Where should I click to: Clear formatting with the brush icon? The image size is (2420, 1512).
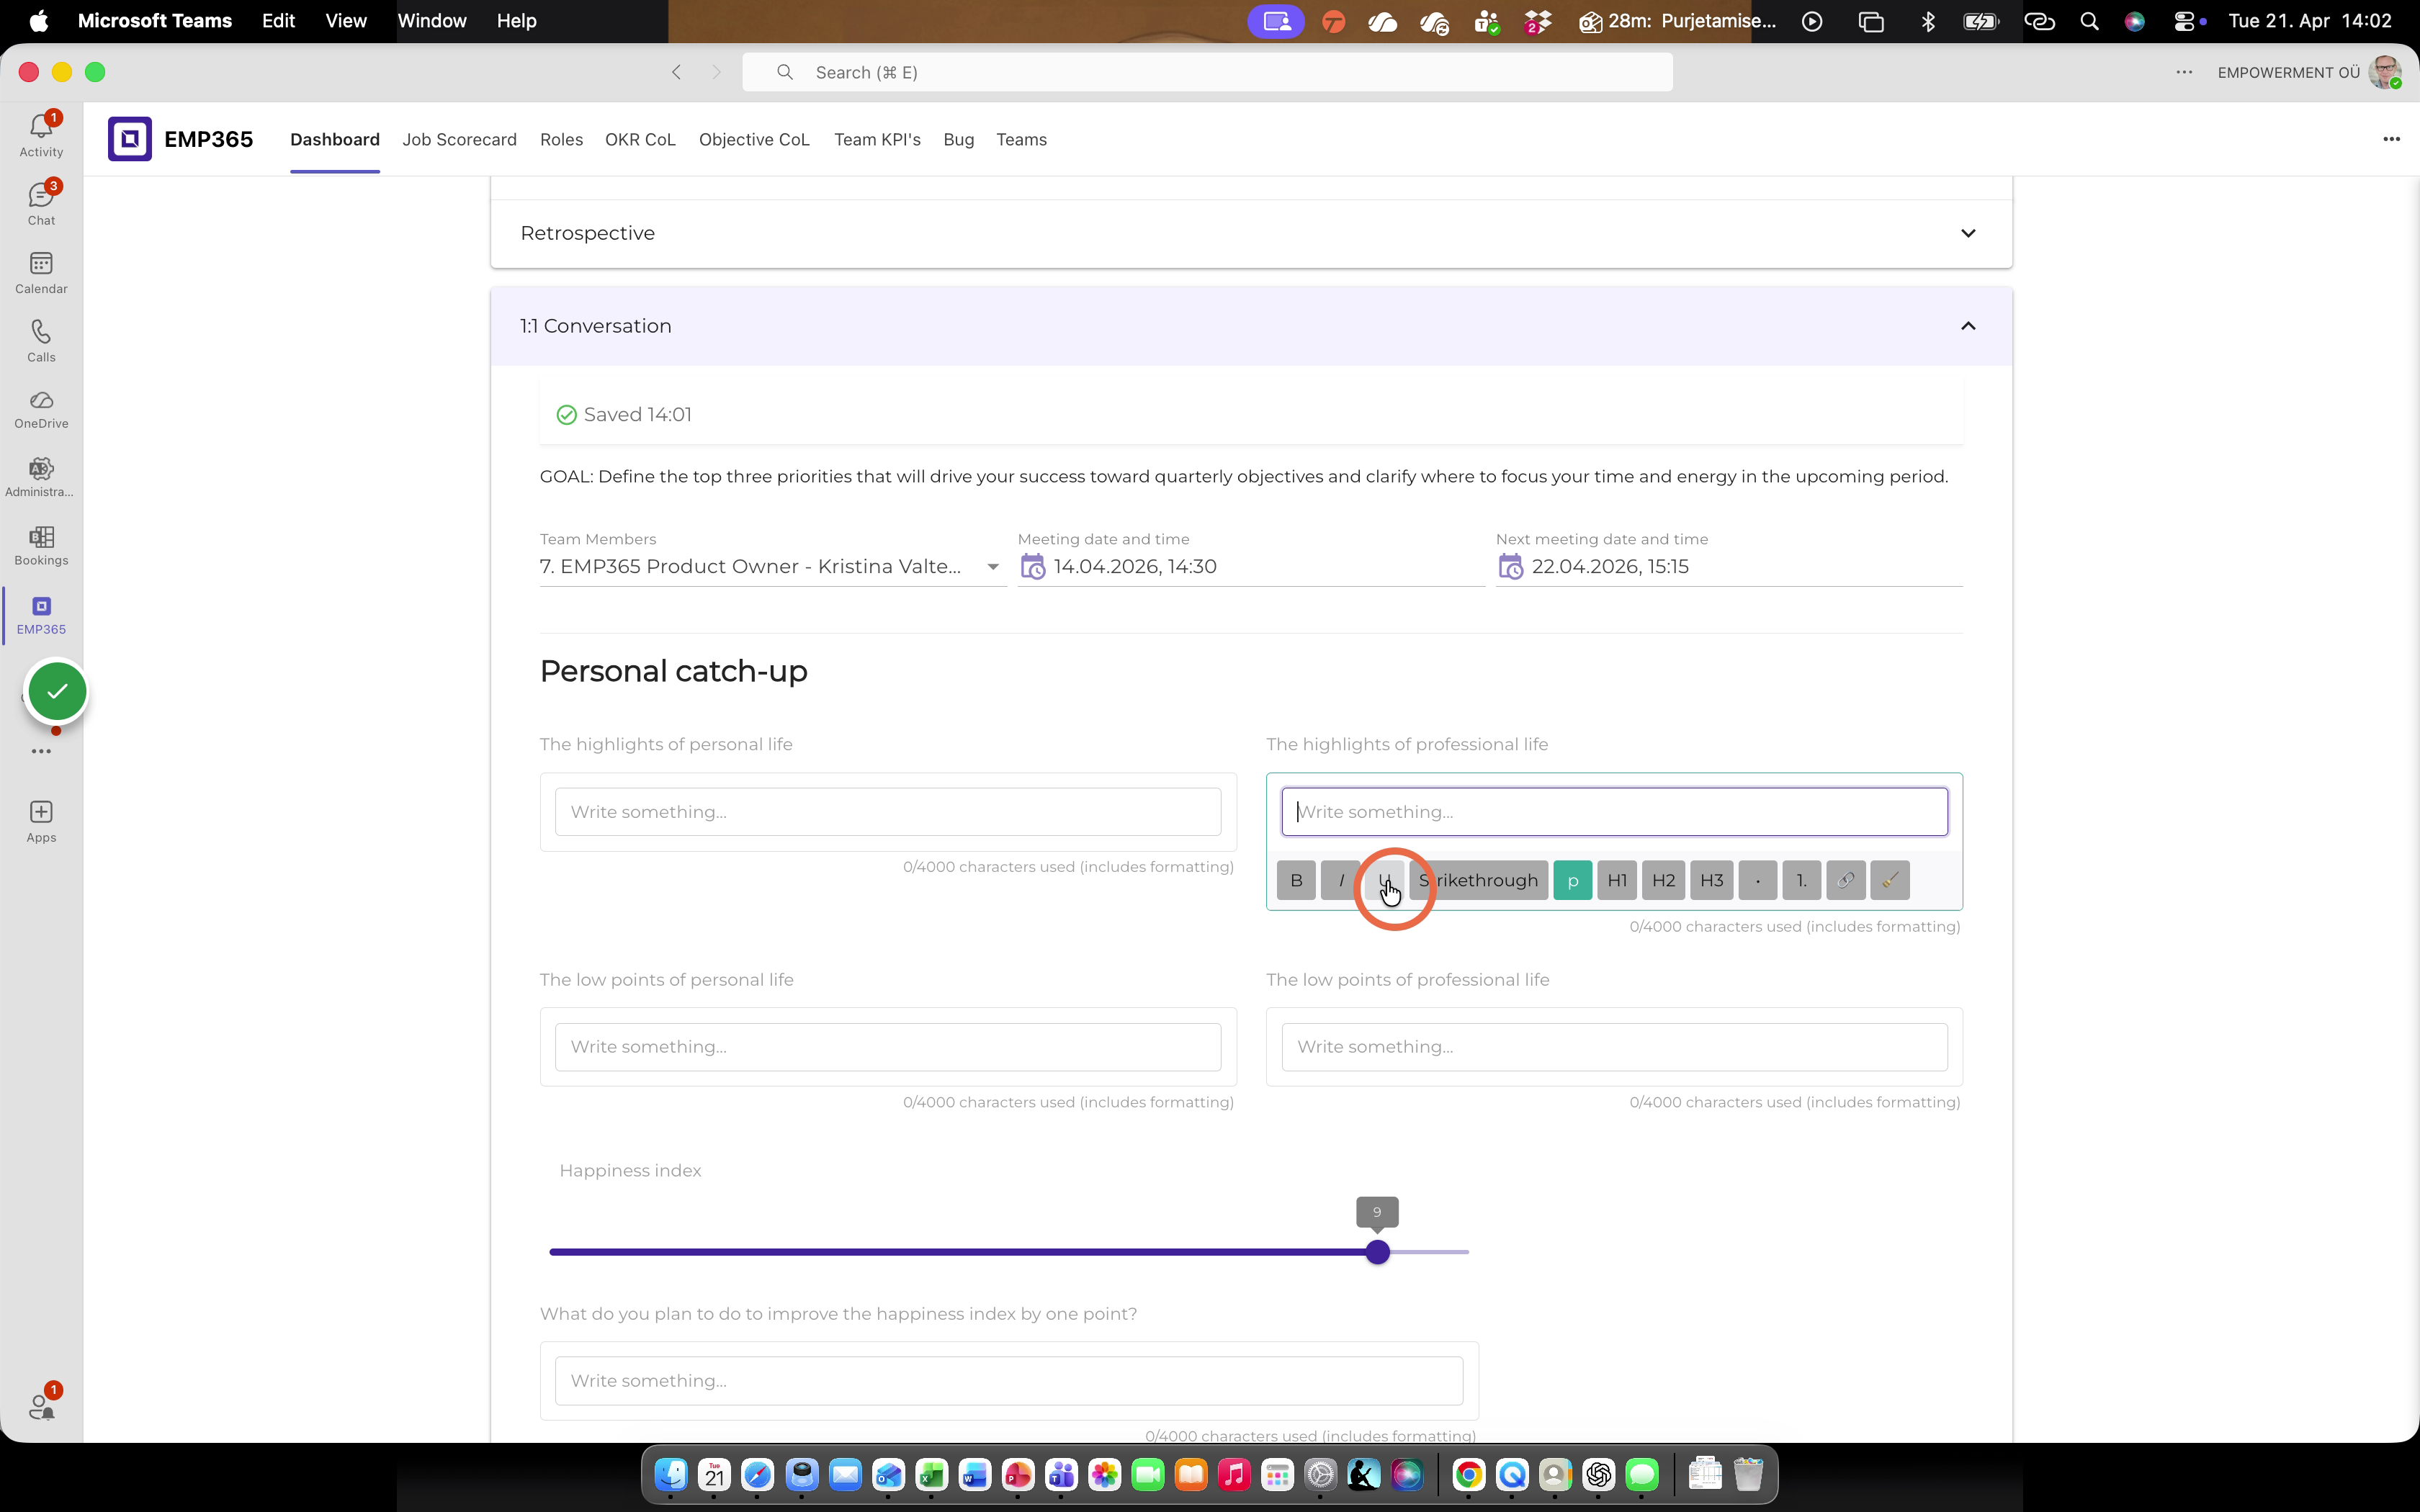click(x=1889, y=880)
